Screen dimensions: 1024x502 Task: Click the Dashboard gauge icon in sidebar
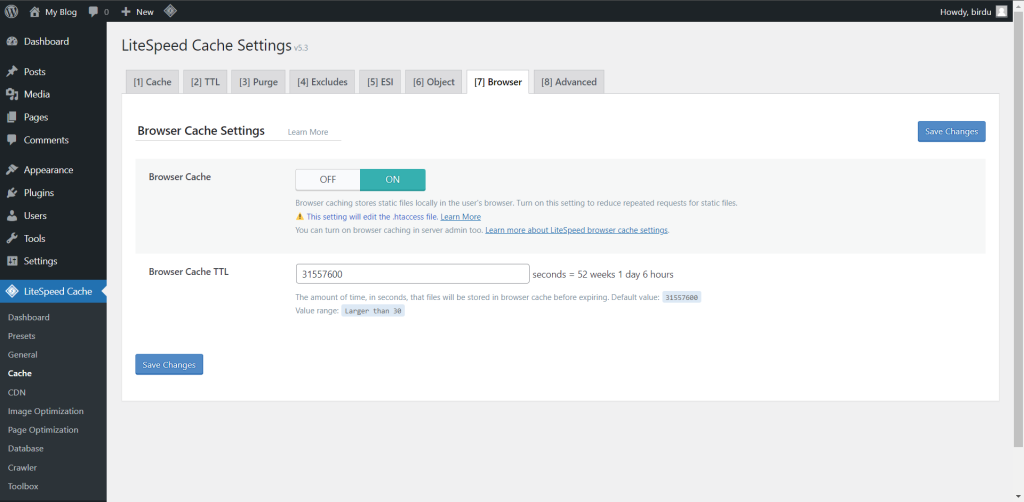click(12, 42)
